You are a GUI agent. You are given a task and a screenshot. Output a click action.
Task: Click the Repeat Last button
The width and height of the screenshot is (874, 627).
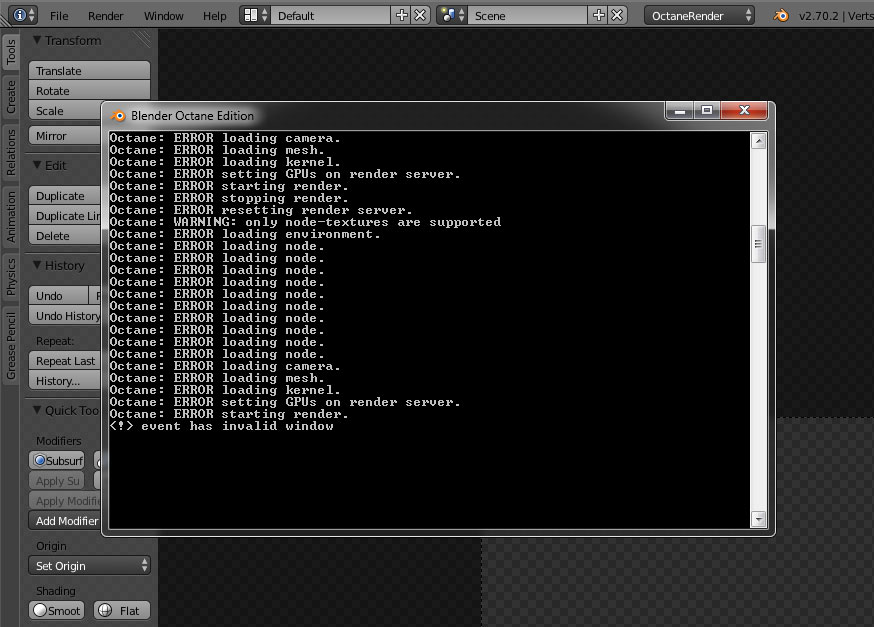65,361
